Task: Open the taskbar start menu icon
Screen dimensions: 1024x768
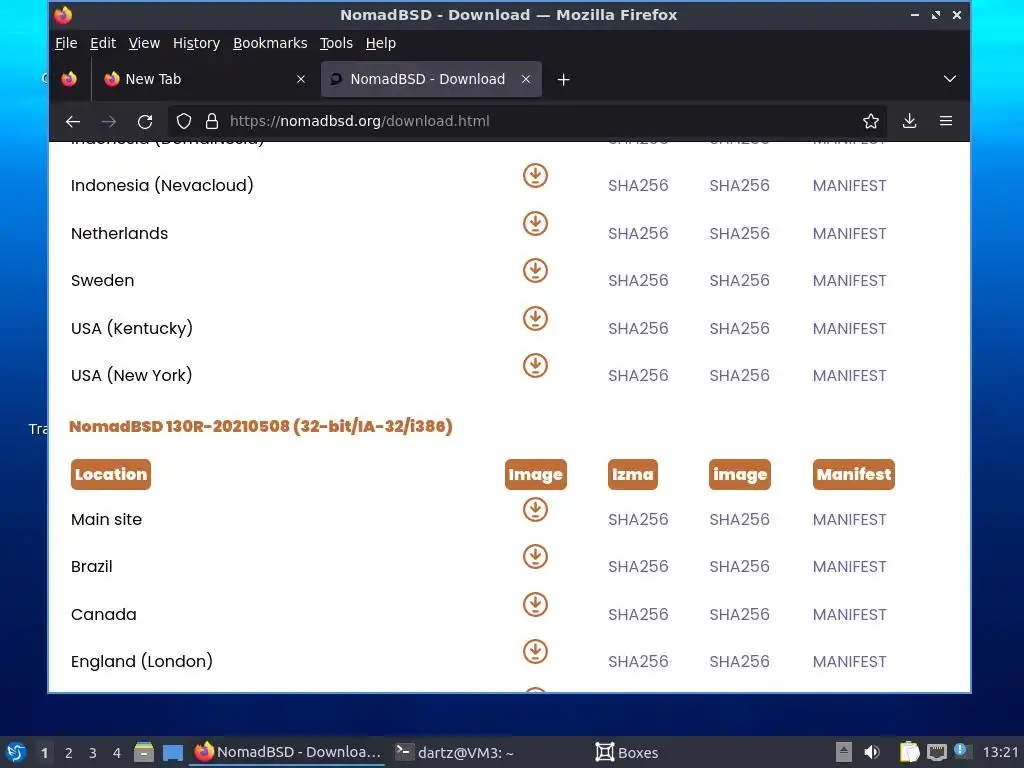Action: tap(16, 752)
